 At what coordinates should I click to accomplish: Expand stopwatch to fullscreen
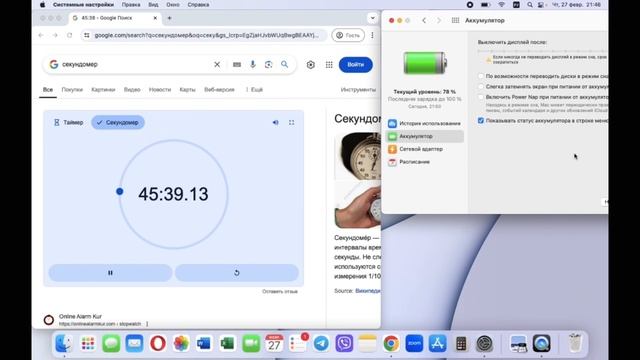point(291,122)
